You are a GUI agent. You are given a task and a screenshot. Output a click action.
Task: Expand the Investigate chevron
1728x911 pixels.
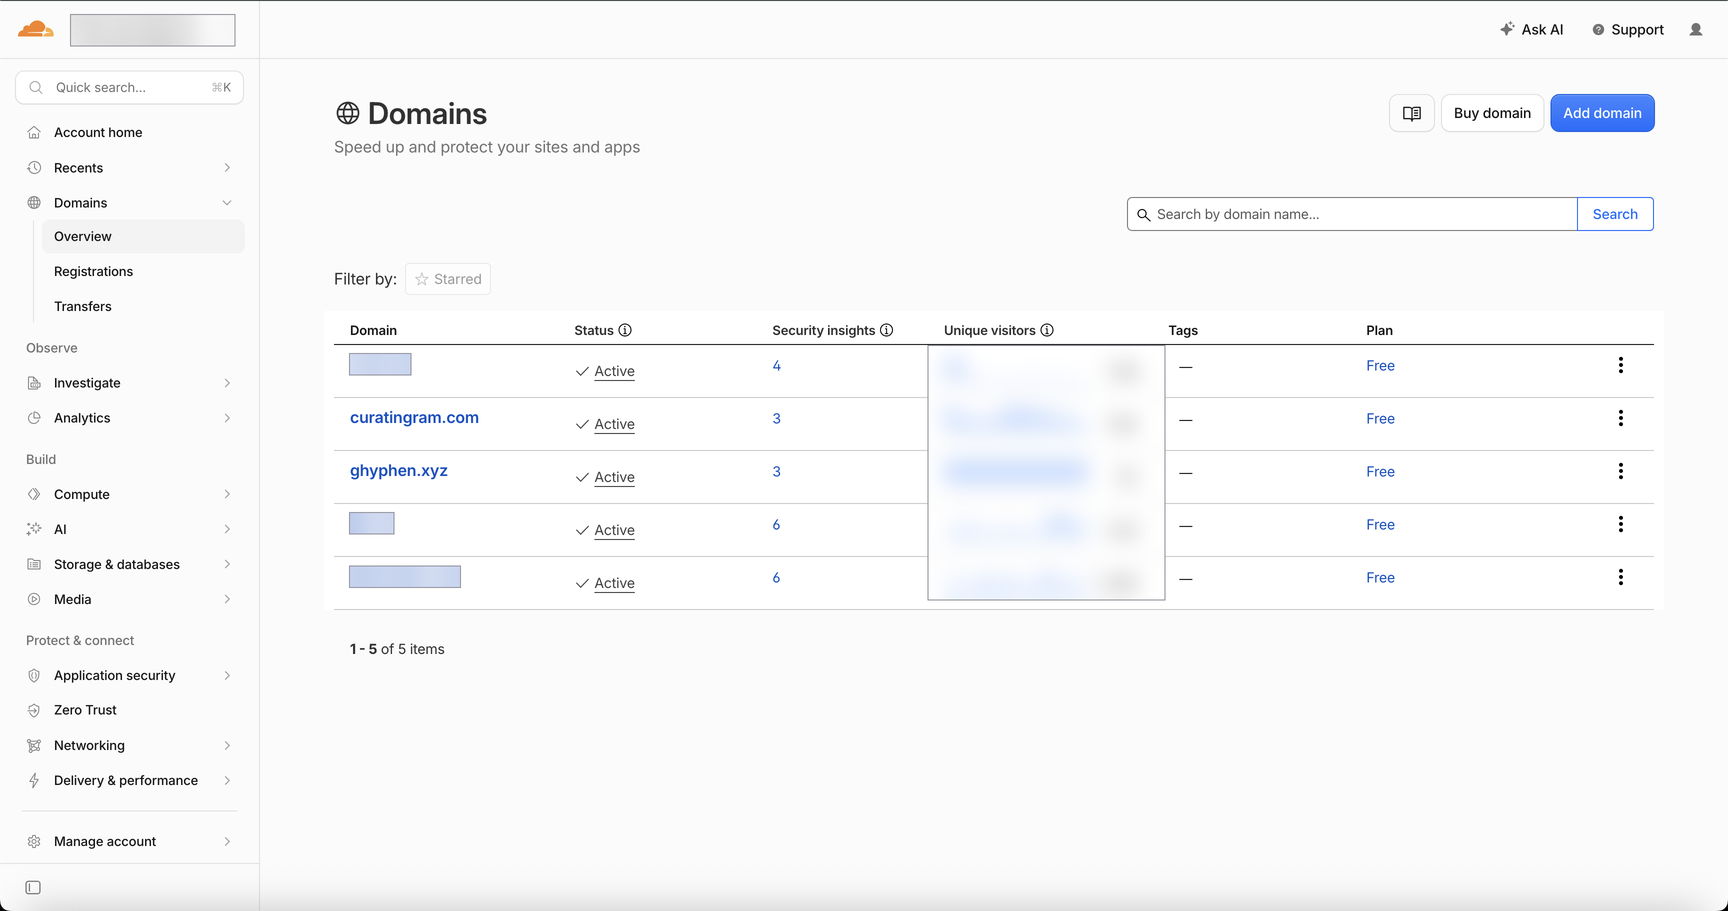coord(227,383)
